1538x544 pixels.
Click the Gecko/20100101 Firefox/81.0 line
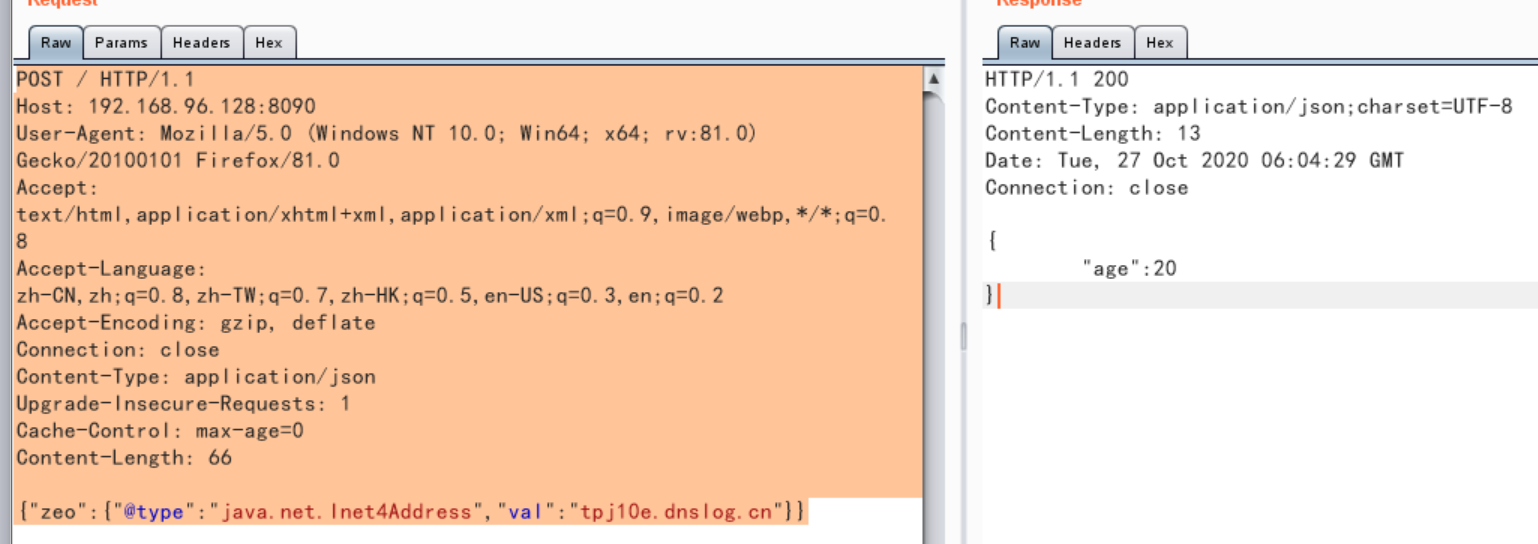coord(178,160)
